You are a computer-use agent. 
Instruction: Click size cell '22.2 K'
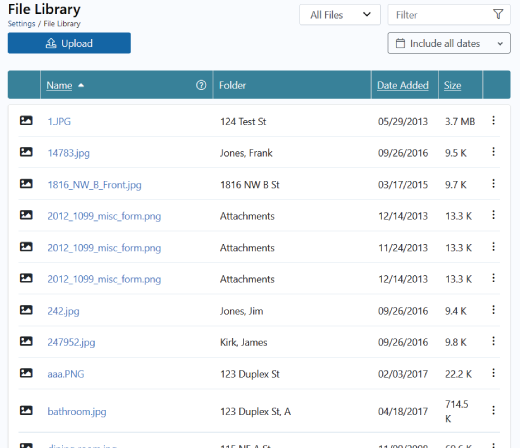[458, 374]
